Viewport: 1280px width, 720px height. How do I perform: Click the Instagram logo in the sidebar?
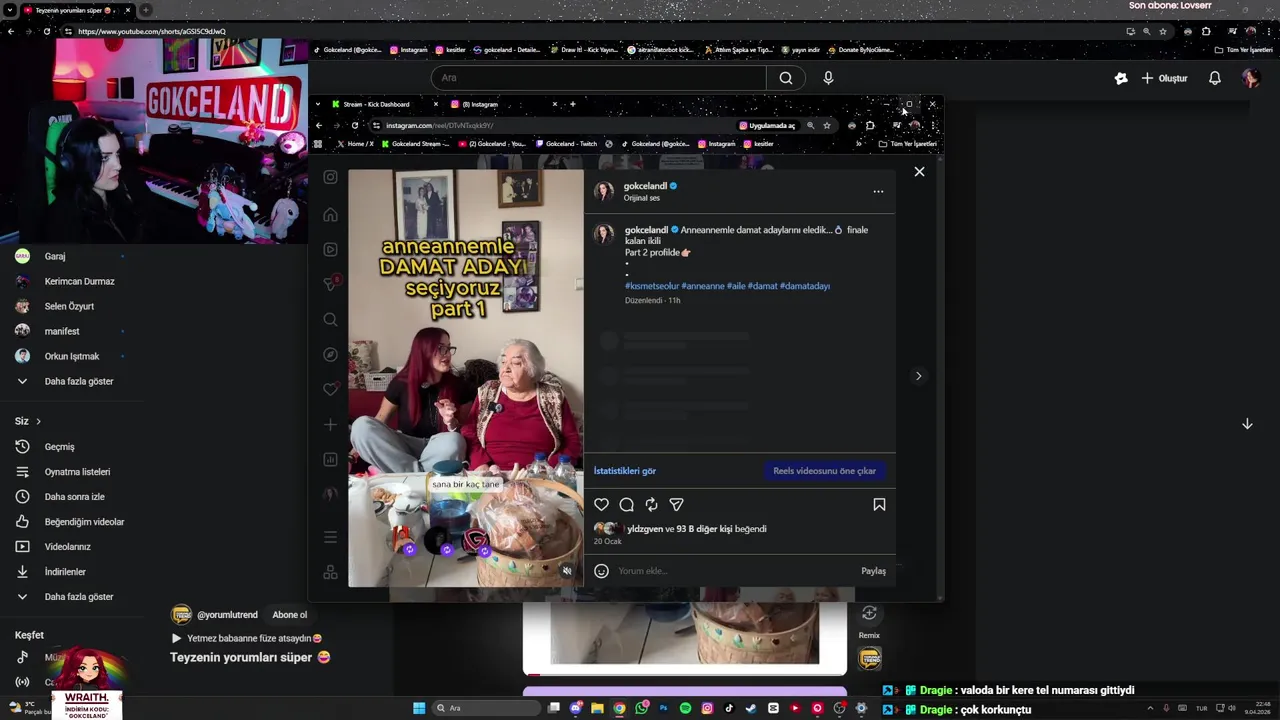pos(330,177)
